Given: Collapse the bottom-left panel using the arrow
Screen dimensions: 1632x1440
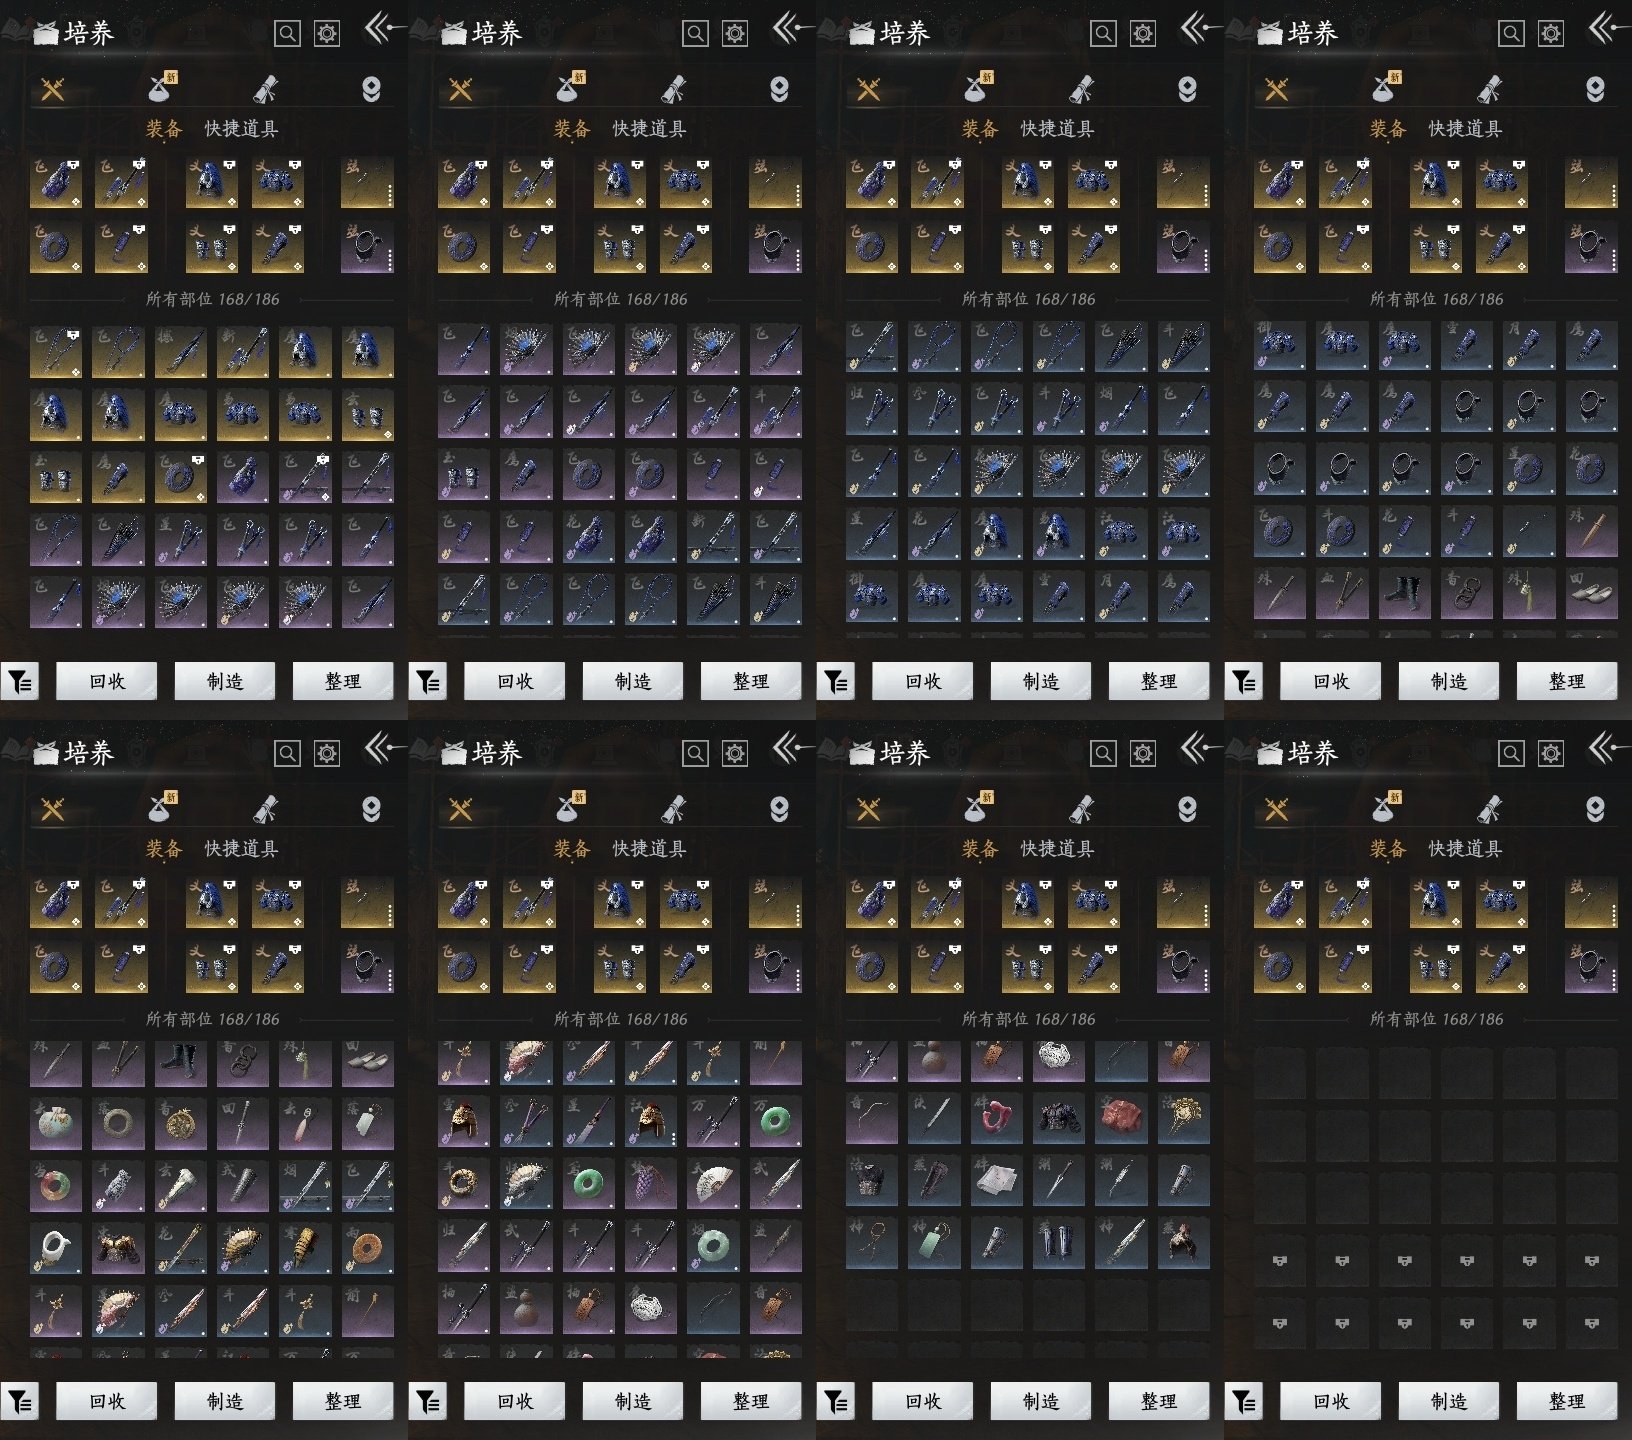Looking at the screenshot, I should coord(382,748).
